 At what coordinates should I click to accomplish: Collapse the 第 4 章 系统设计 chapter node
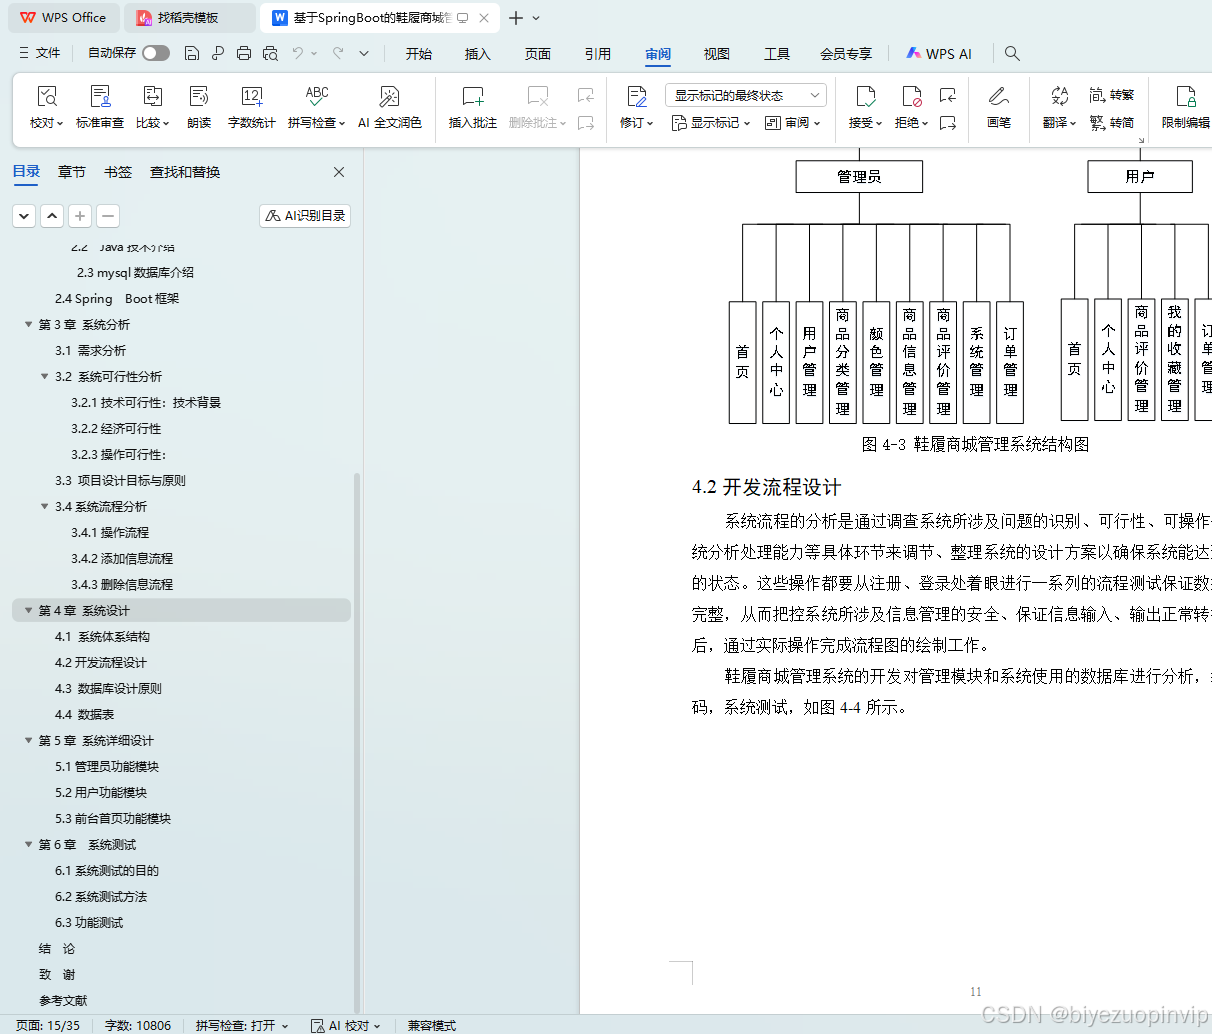click(28, 610)
